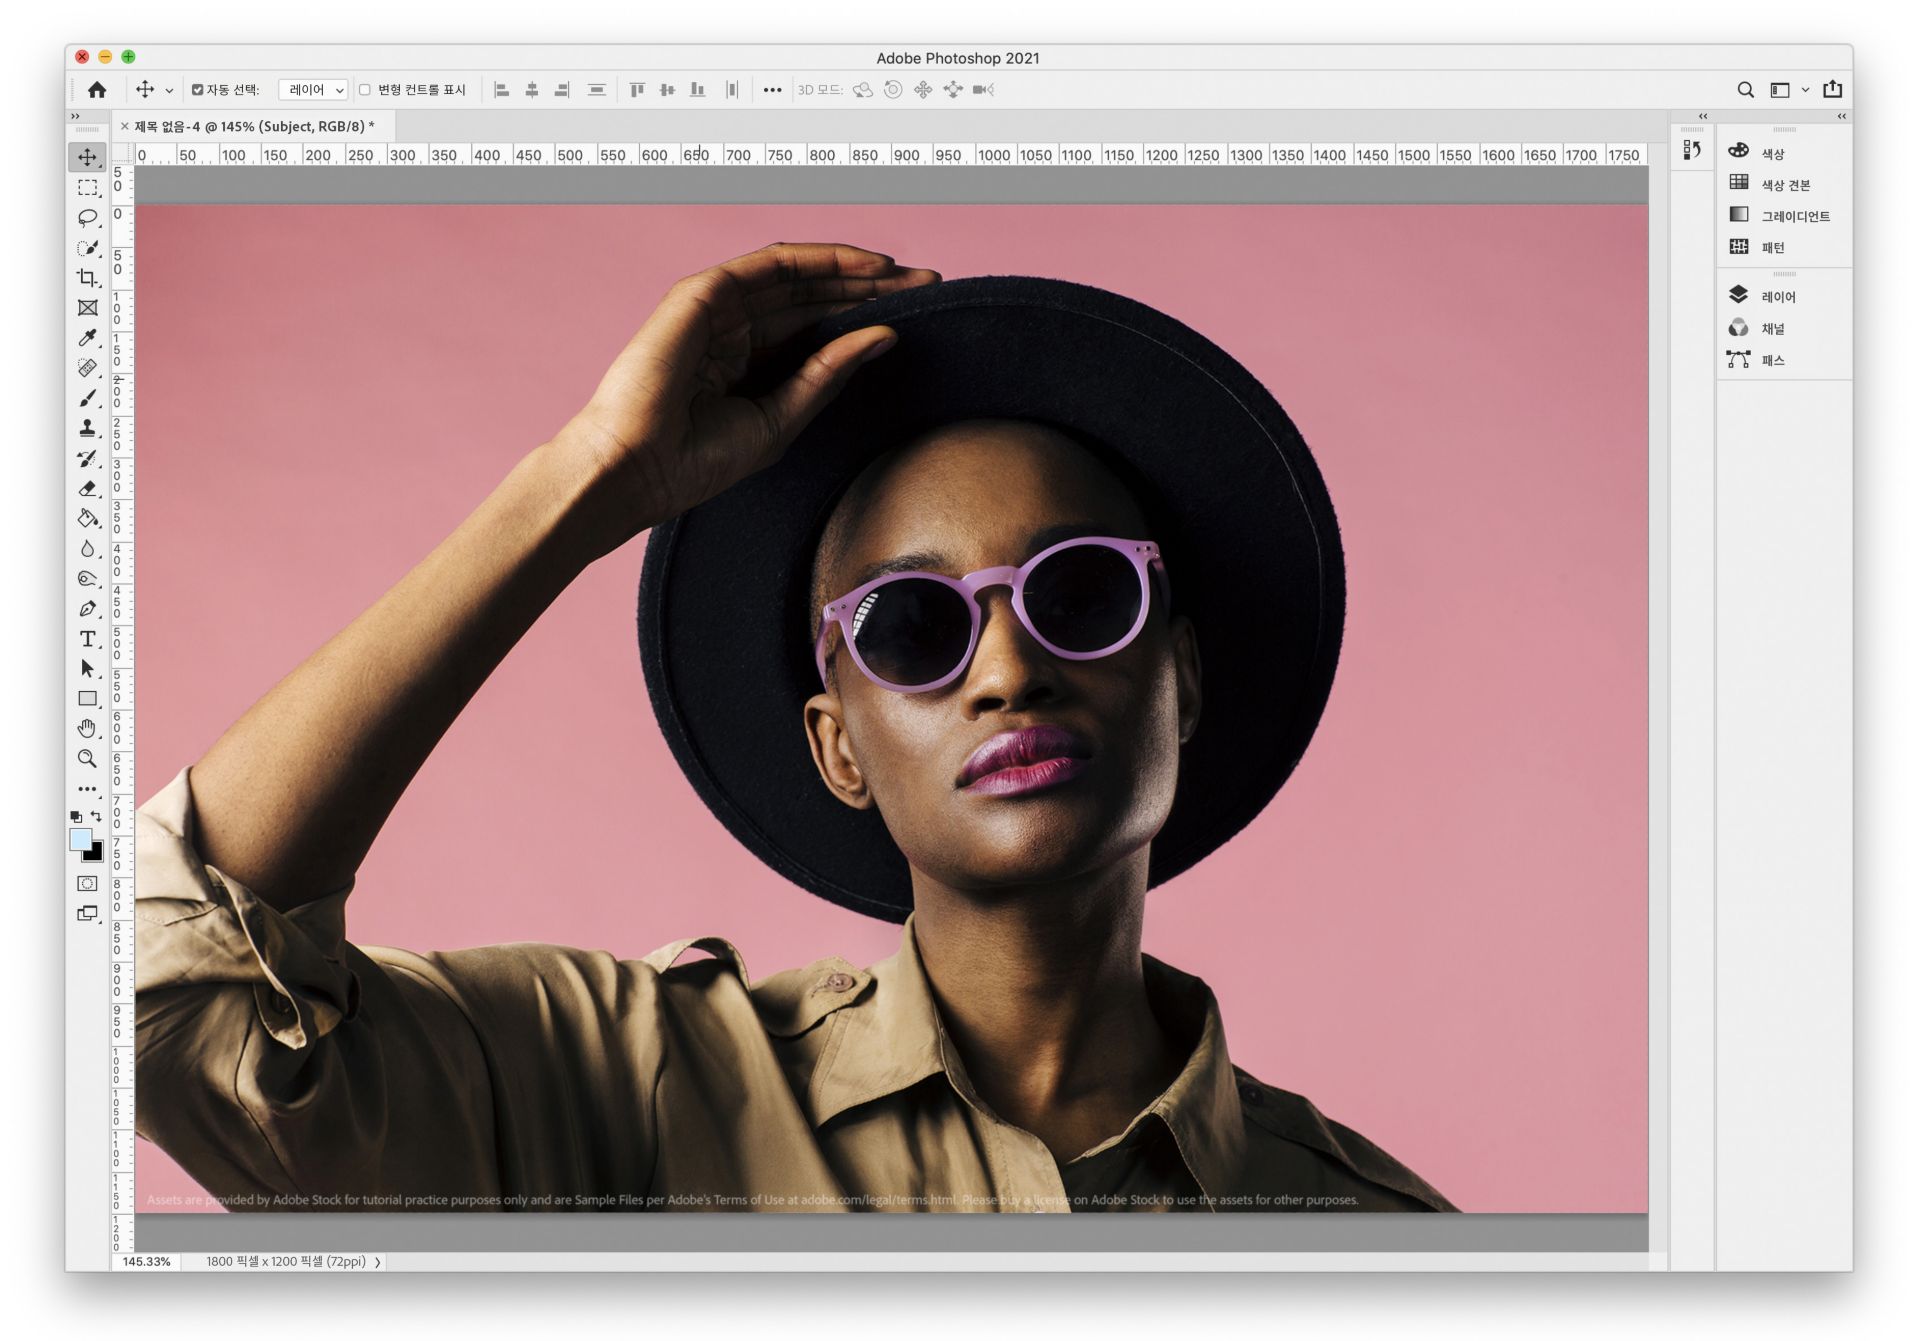
Task: Open the 채널 panel tab
Action: point(1772,328)
